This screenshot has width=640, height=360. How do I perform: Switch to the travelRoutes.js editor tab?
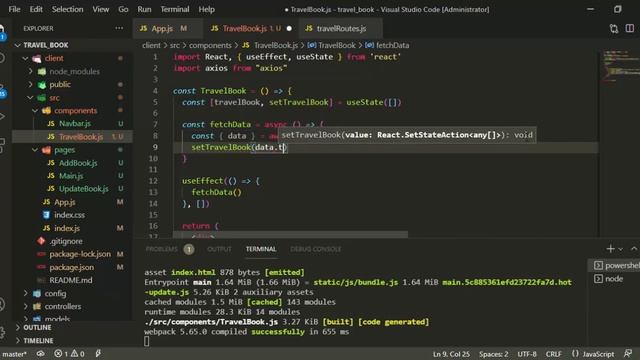click(x=341, y=28)
